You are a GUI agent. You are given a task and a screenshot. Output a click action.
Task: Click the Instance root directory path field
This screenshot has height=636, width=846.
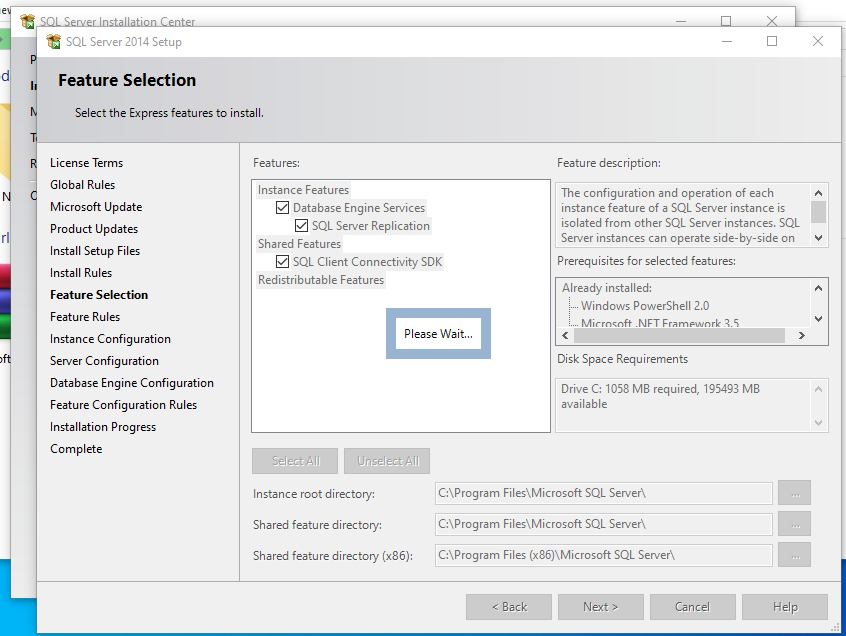click(x=603, y=493)
